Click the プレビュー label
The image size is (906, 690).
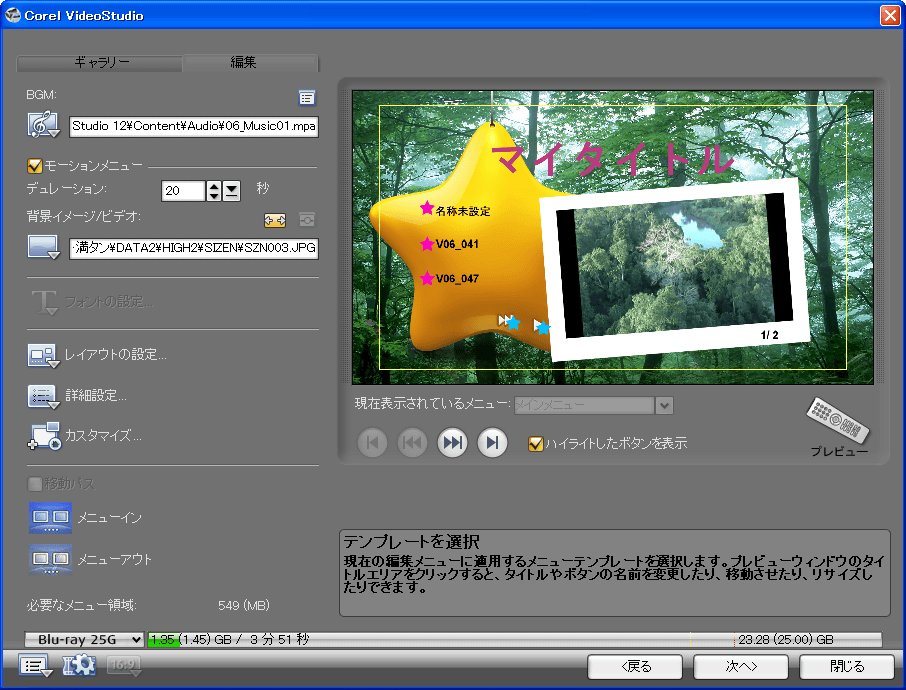point(839,451)
